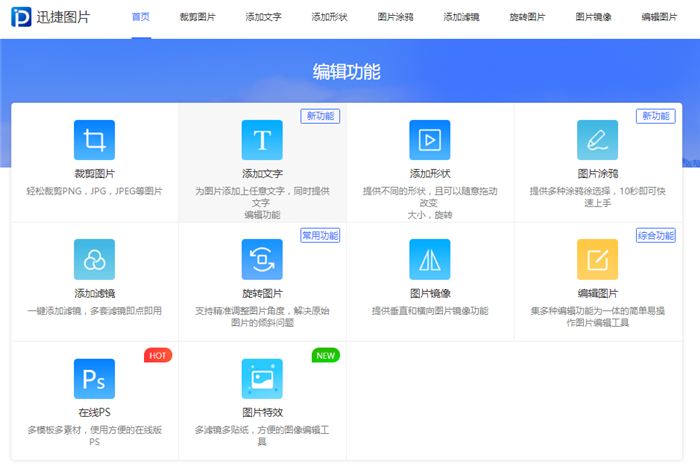The width and height of the screenshot is (700, 468).
Task: Open 旋转图片 from the navigation bar
Action: (x=527, y=17)
